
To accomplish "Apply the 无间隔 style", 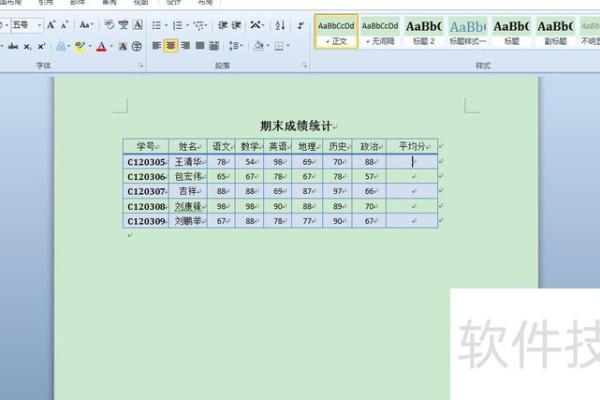I will click(380, 31).
